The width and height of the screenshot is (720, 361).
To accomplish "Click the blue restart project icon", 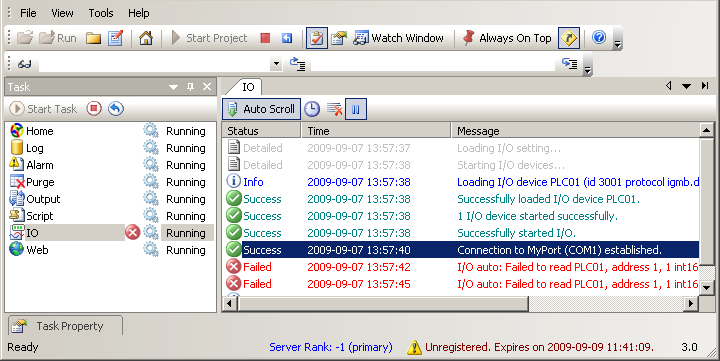I will (x=287, y=38).
